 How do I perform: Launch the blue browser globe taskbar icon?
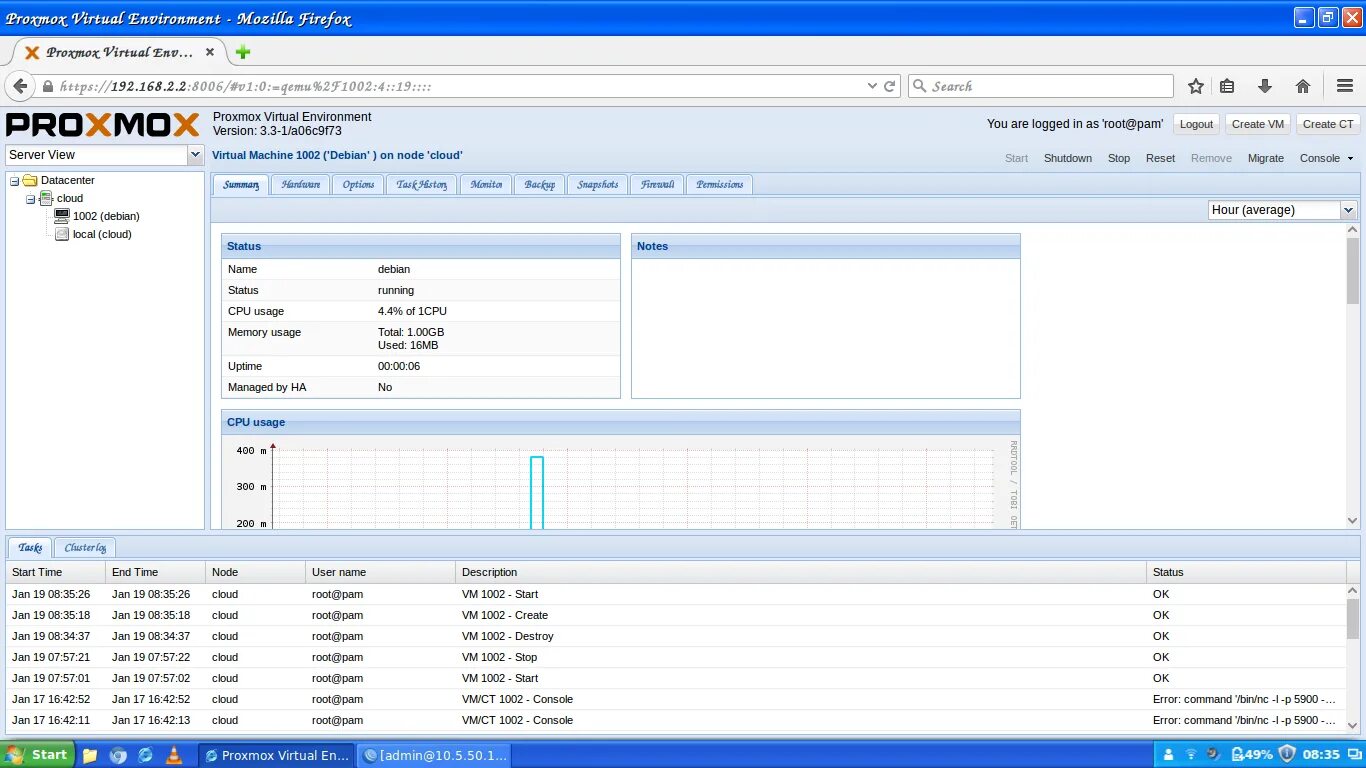point(146,755)
